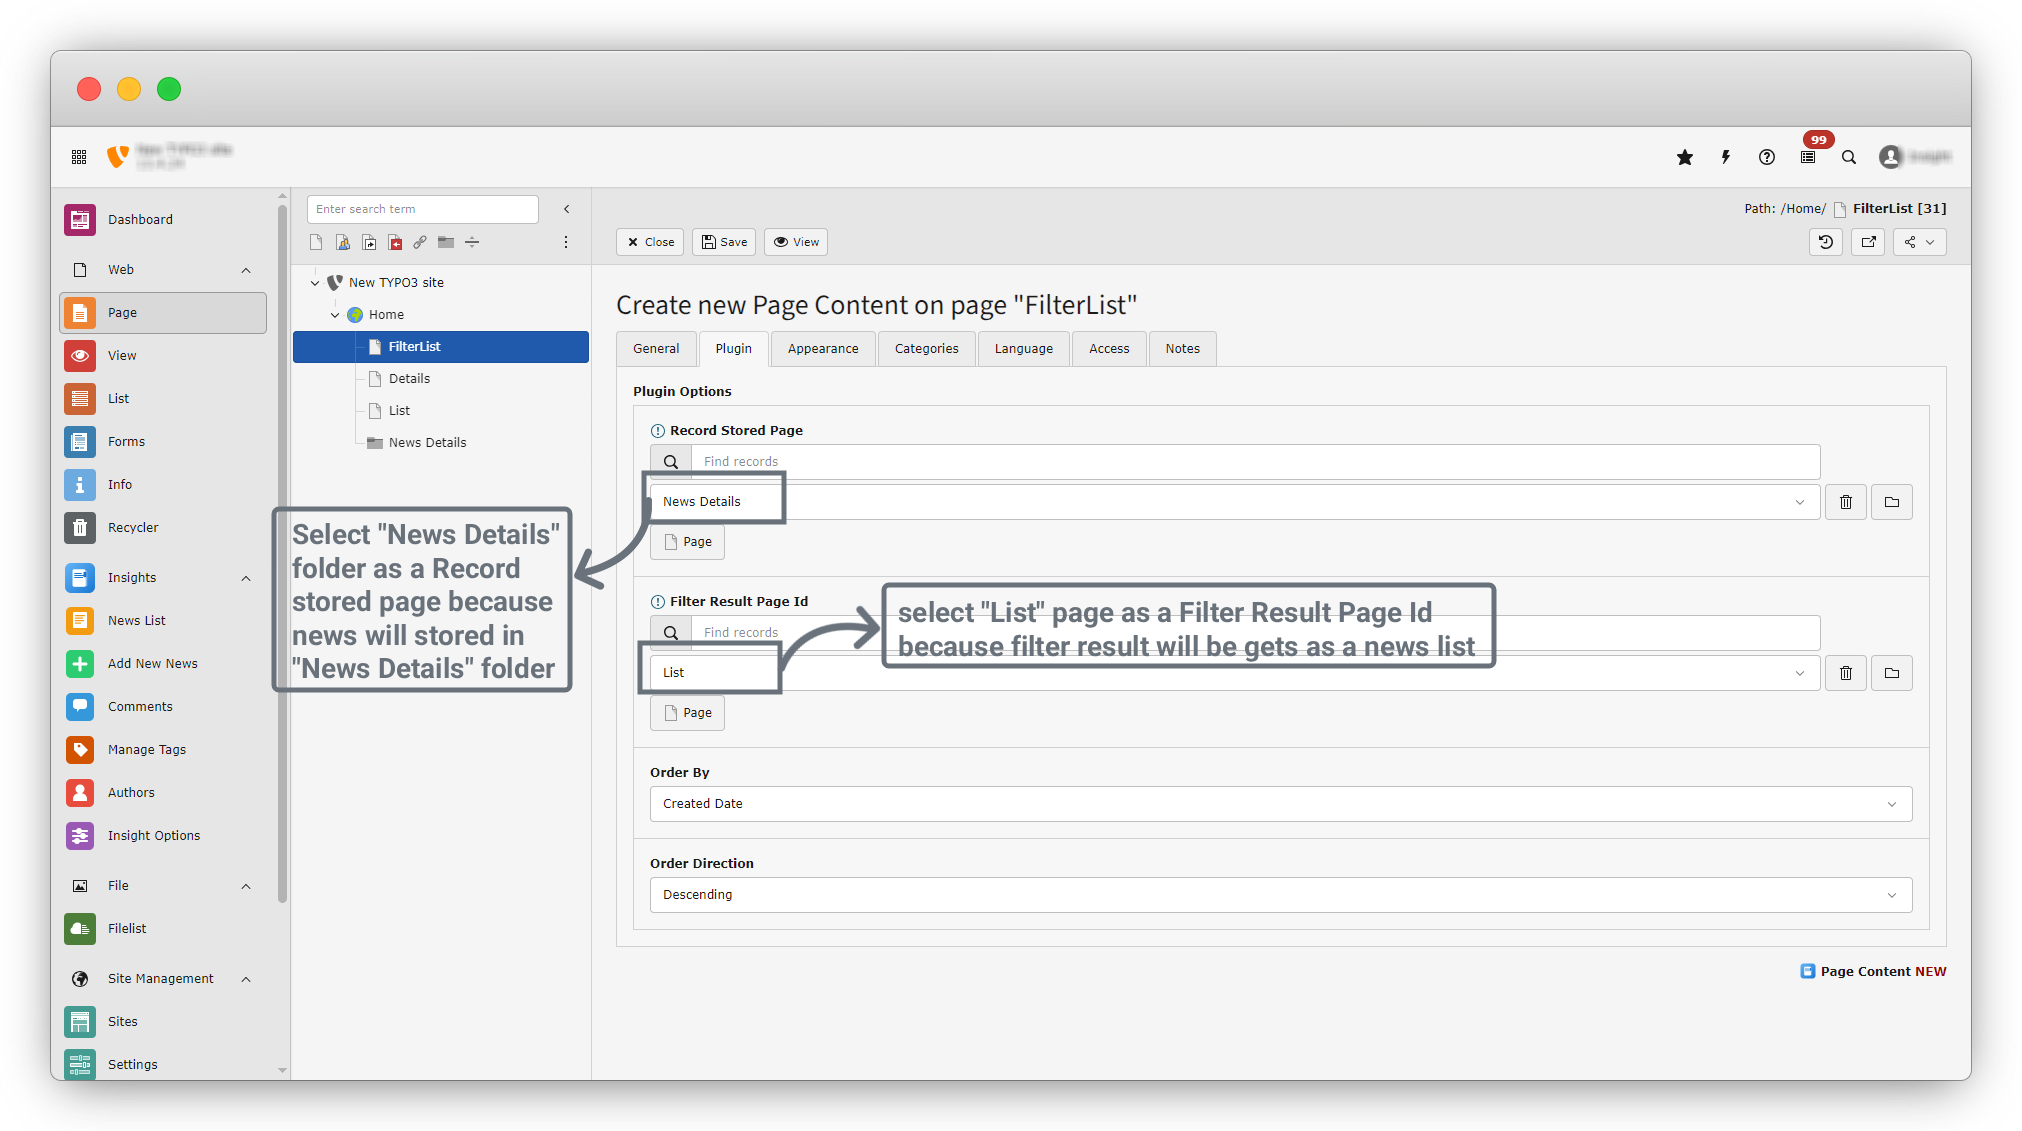Click the Save button

point(724,242)
